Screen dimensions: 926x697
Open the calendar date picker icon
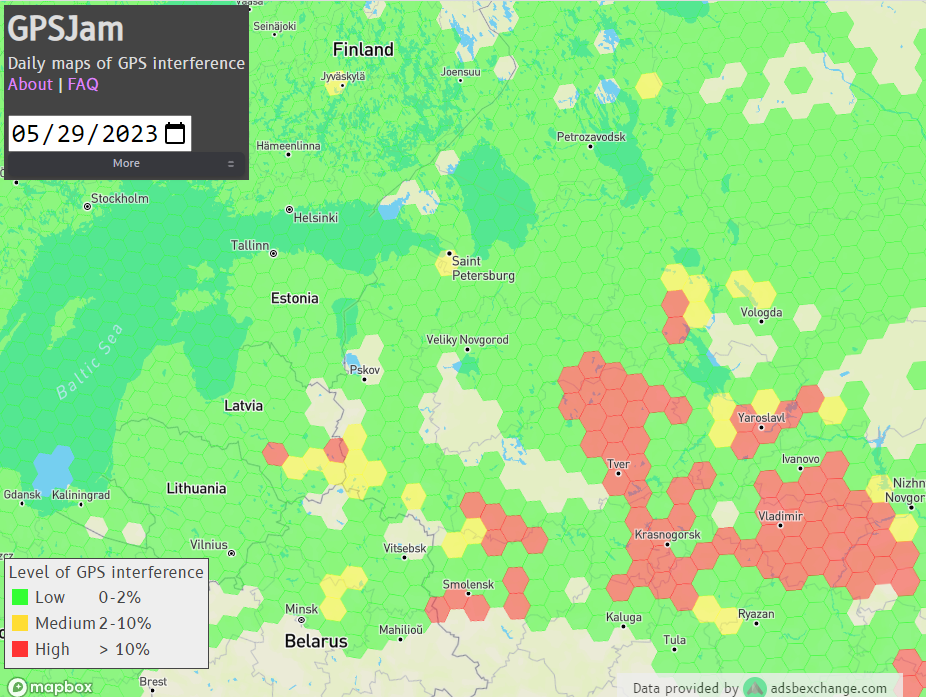click(x=175, y=133)
